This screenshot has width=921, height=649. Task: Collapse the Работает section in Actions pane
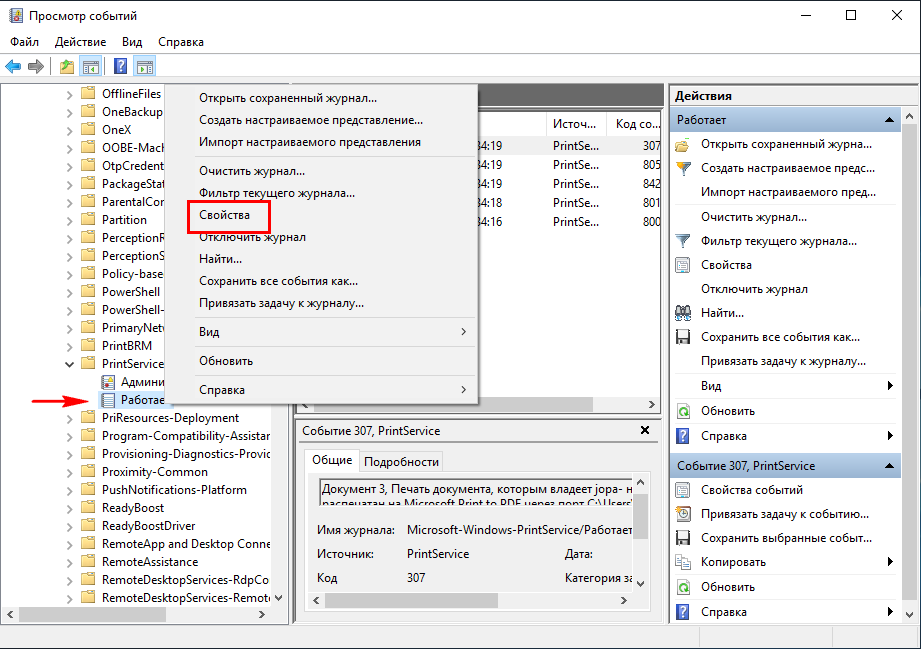[x=889, y=120]
